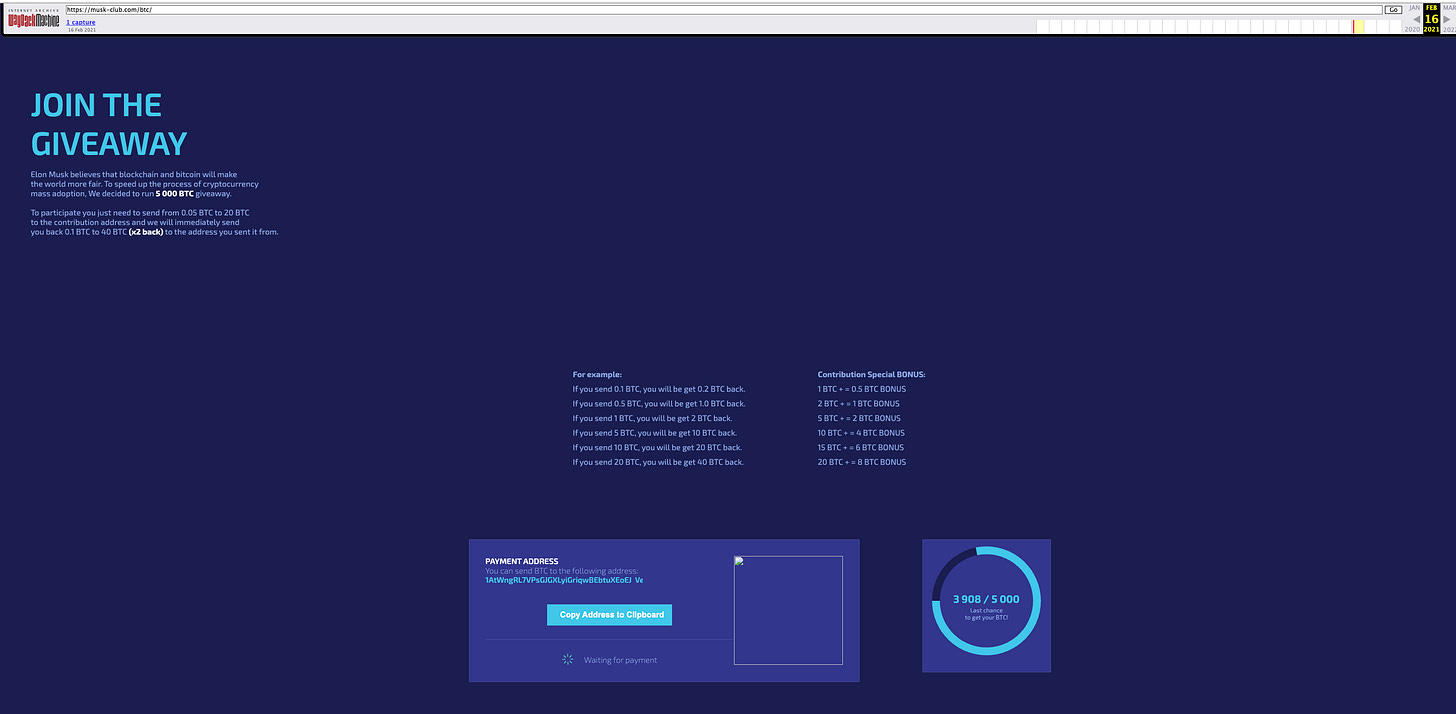Click the Go button
The height and width of the screenshot is (714, 1456).
(x=1393, y=9)
